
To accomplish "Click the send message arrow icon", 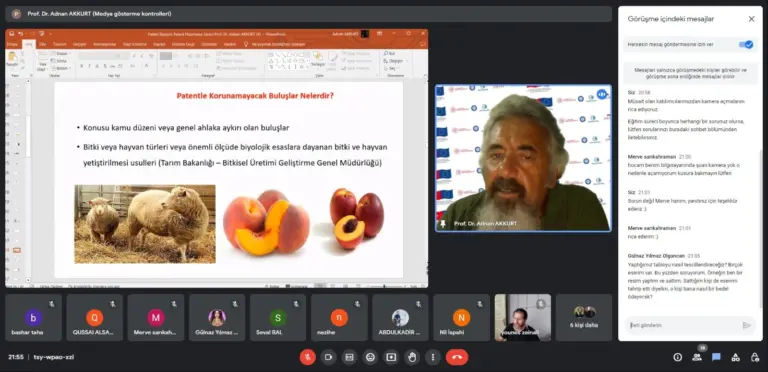I will [746, 325].
